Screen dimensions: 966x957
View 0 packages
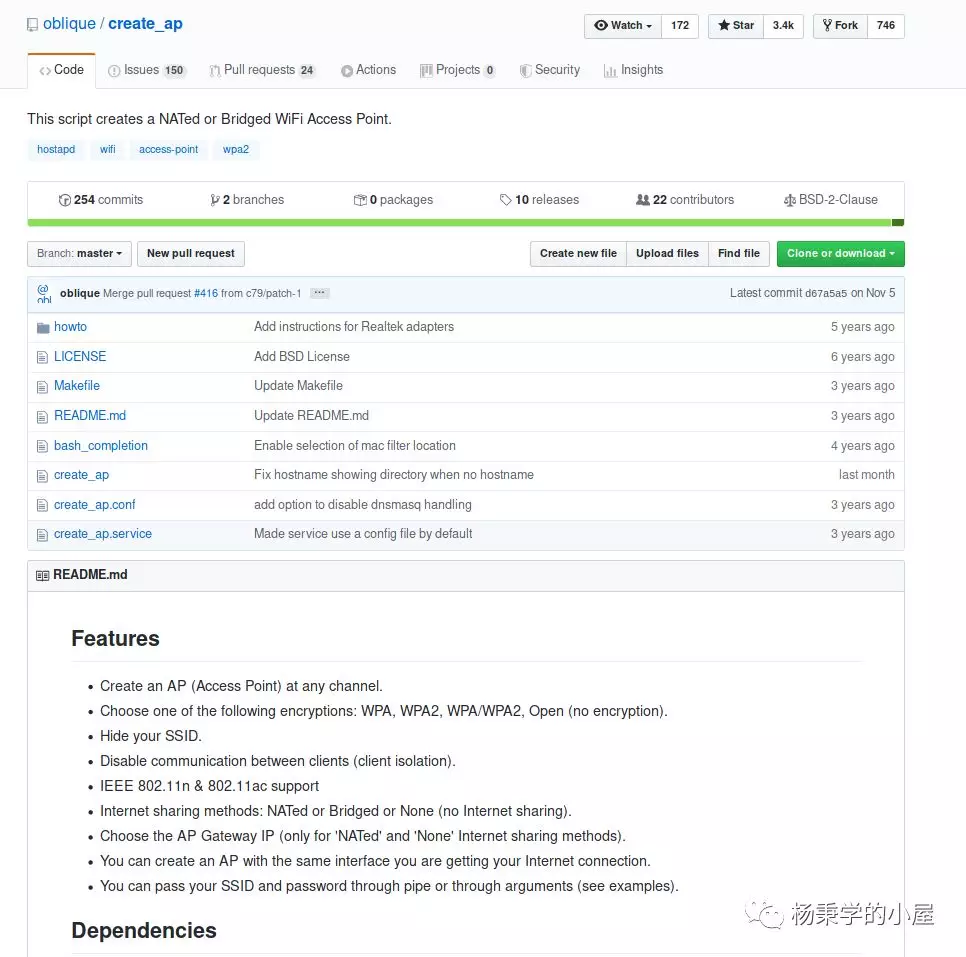tap(393, 200)
